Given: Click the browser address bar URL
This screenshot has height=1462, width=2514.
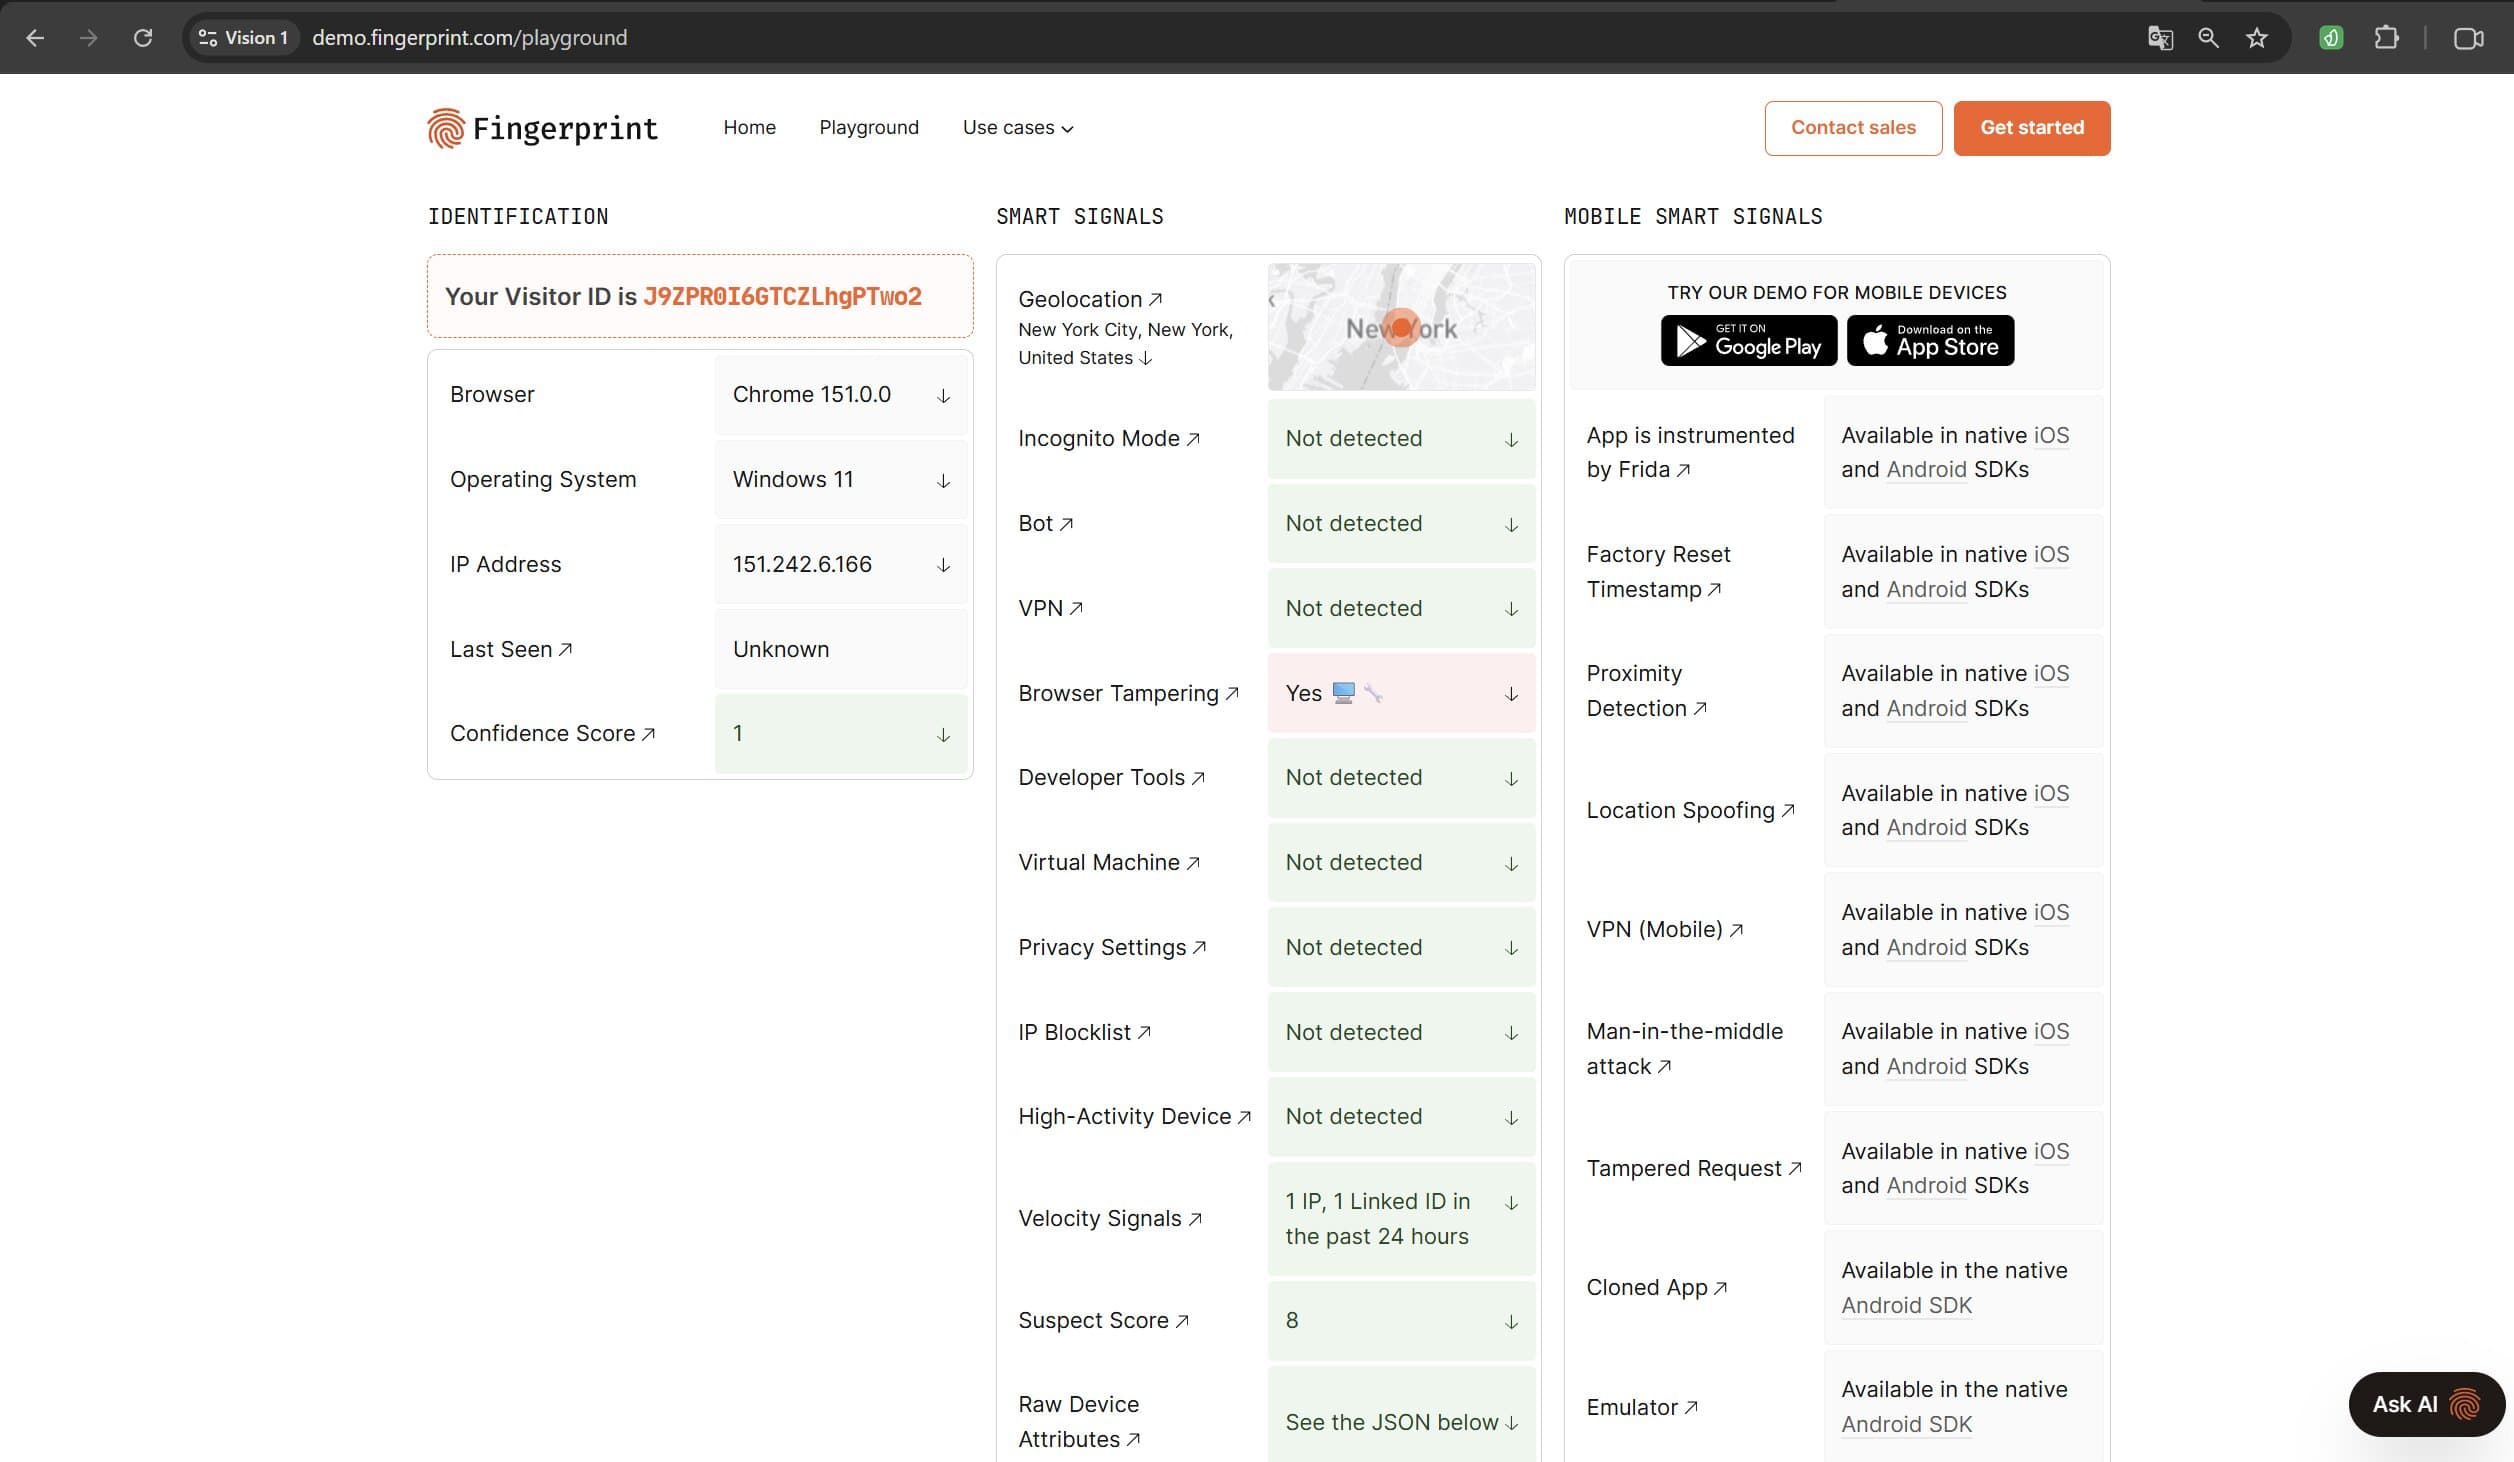Looking at the screenshot, I should click(x=469, y=38).
